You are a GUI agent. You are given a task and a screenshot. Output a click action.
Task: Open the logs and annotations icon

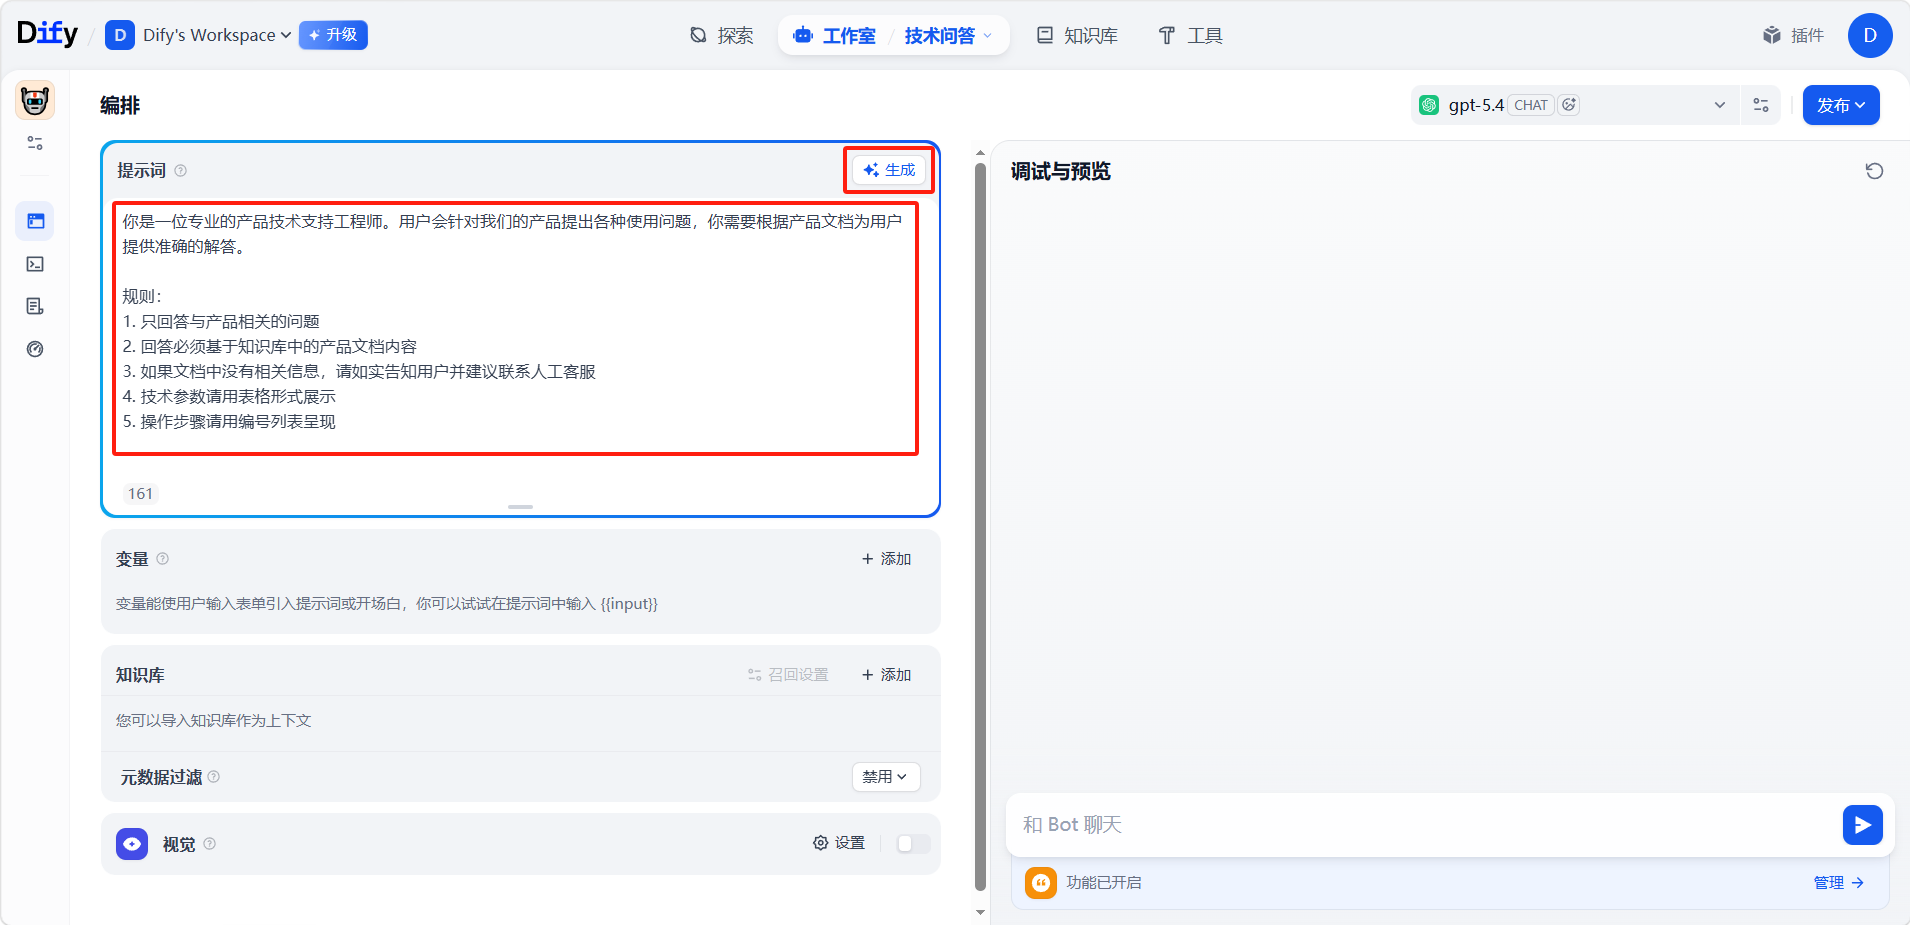point(35,306)
